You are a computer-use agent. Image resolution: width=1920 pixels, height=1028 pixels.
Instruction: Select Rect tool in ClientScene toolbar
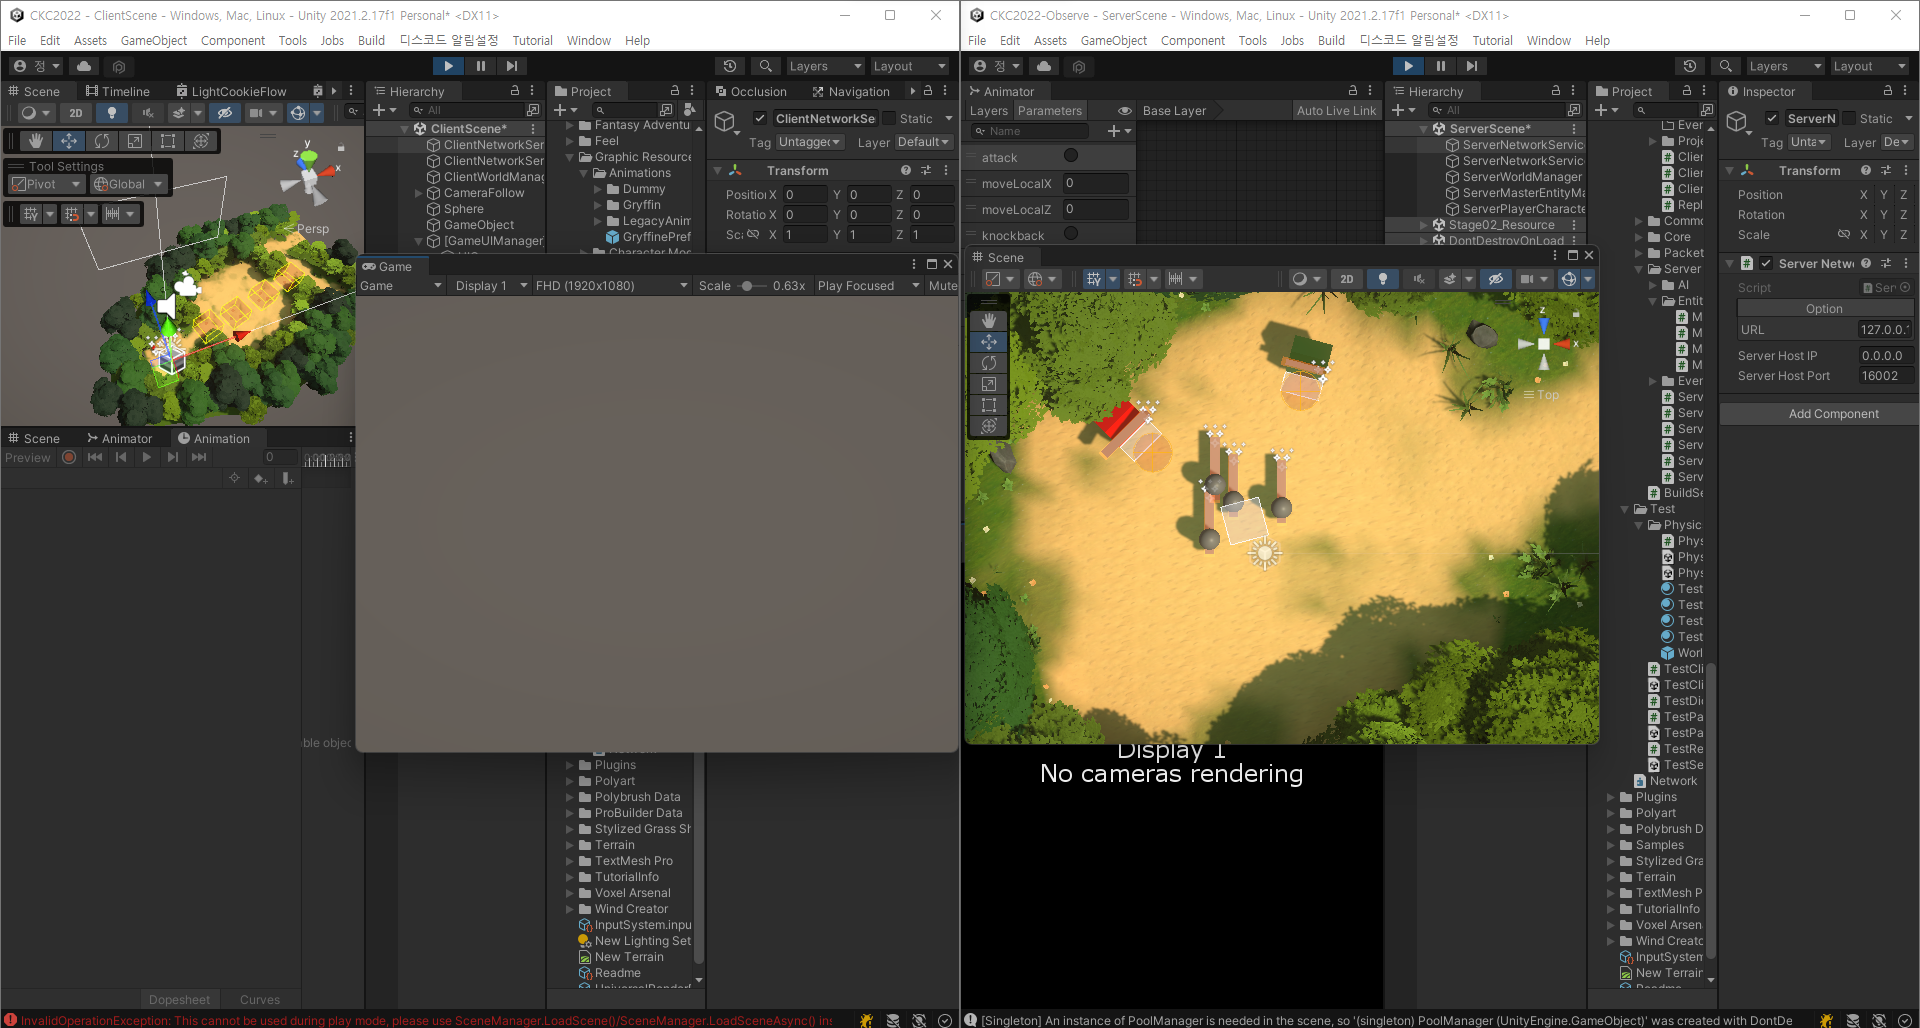pos(168,141)
